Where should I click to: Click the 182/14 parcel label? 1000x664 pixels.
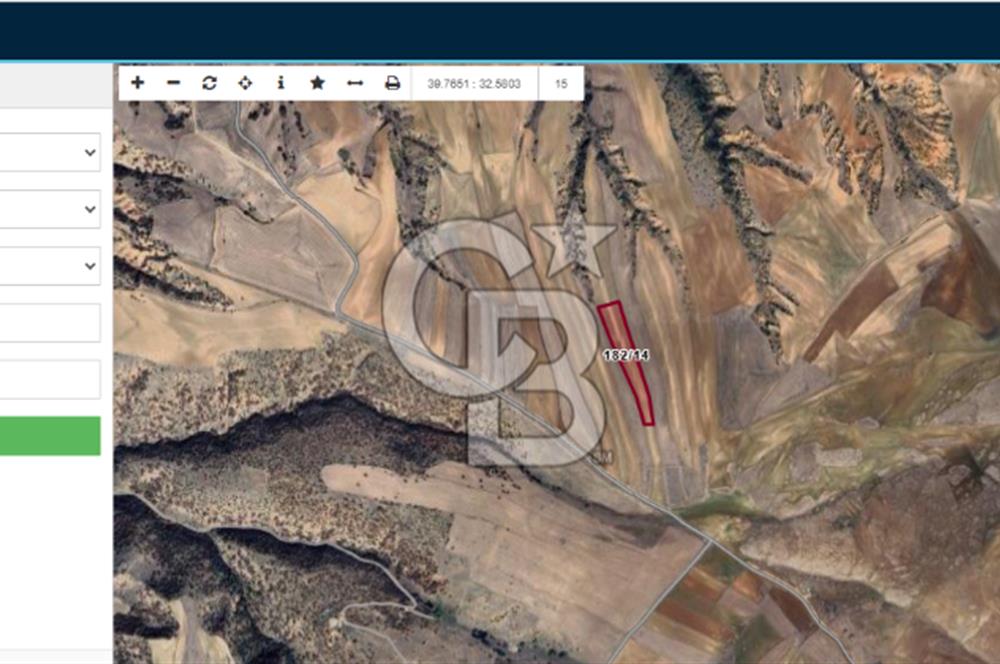[626, 355]
